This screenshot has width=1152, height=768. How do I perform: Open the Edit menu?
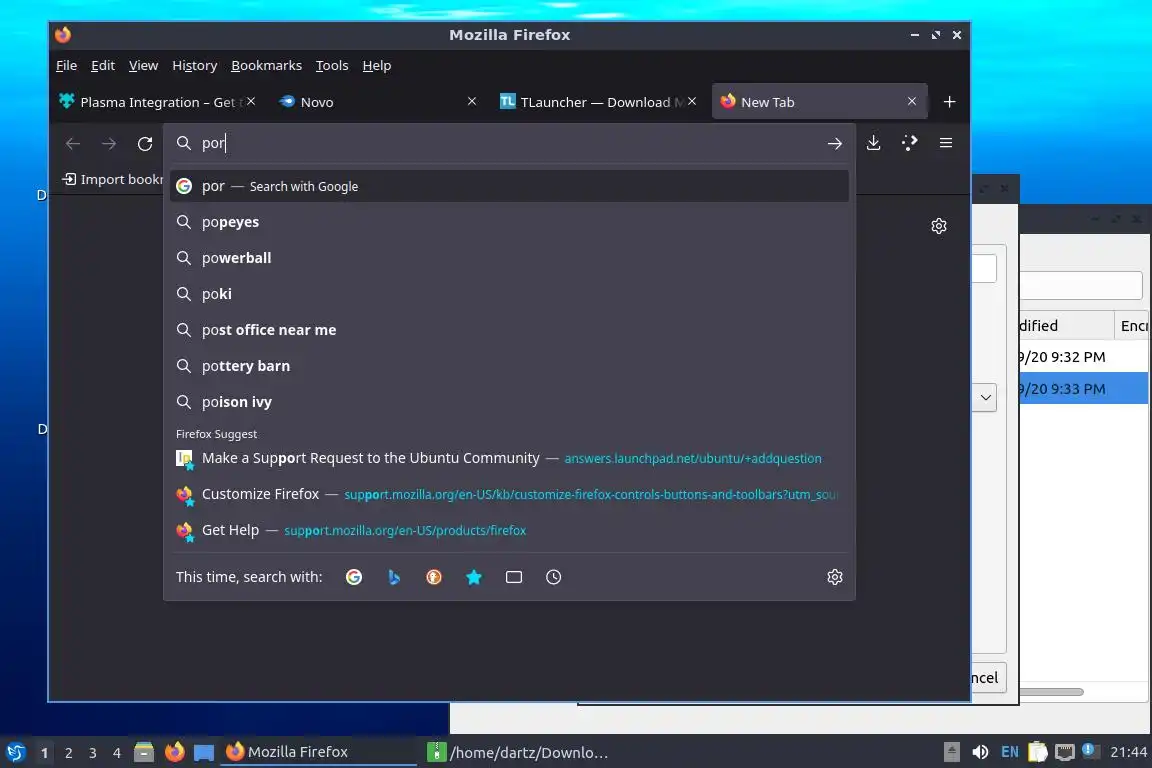tap(103, 65)
